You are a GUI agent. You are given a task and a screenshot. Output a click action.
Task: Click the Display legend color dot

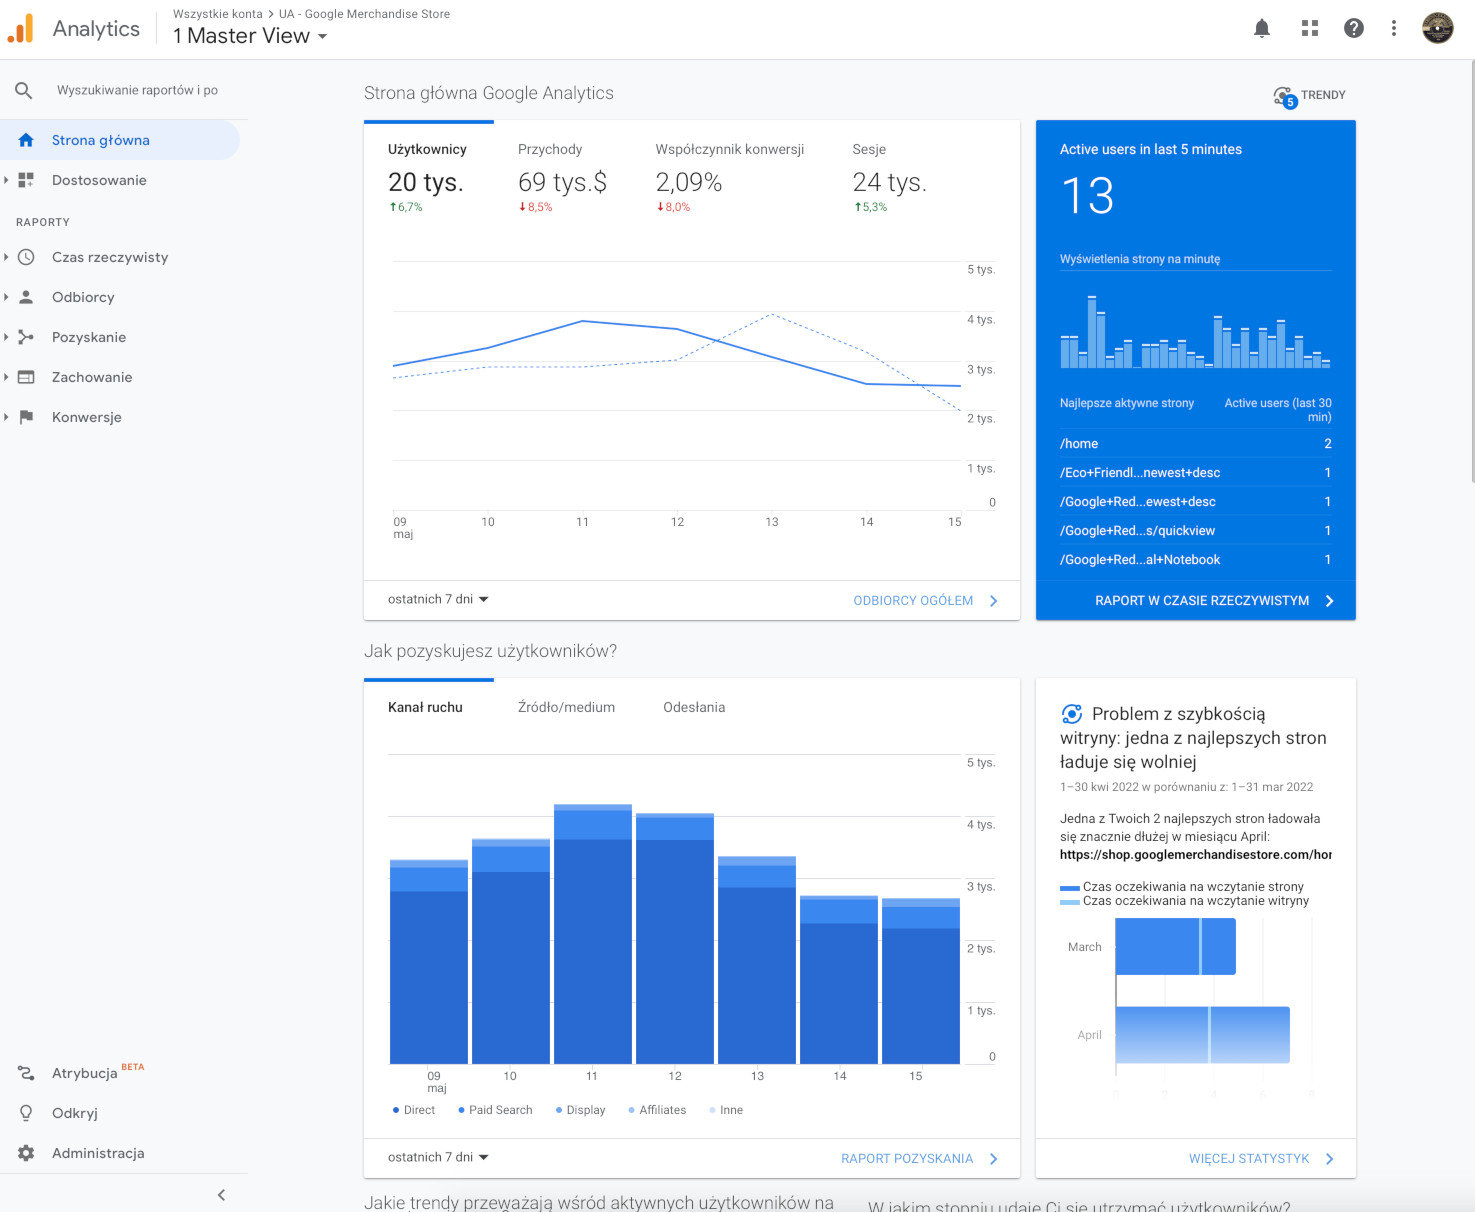coord(559,1110)
